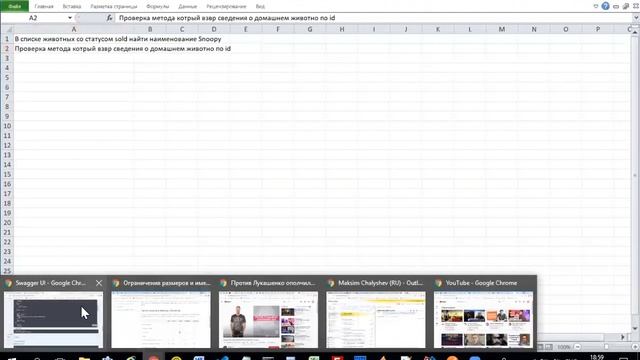This screenshot has width=640, height=360.
Task: Click Chrome icon beside Swagger UI title
Action: (9, 283)
